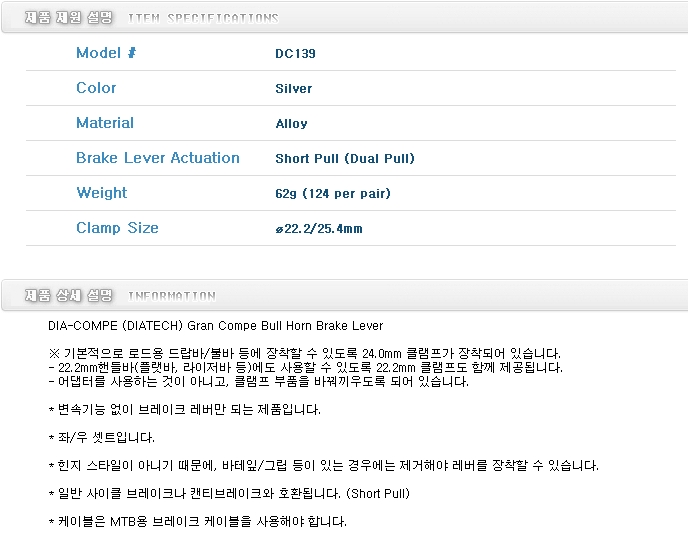The image size is (688, 549).
Task: Click the line mentioning '24.0mm 클램프'
Action: tap(305, 353)
